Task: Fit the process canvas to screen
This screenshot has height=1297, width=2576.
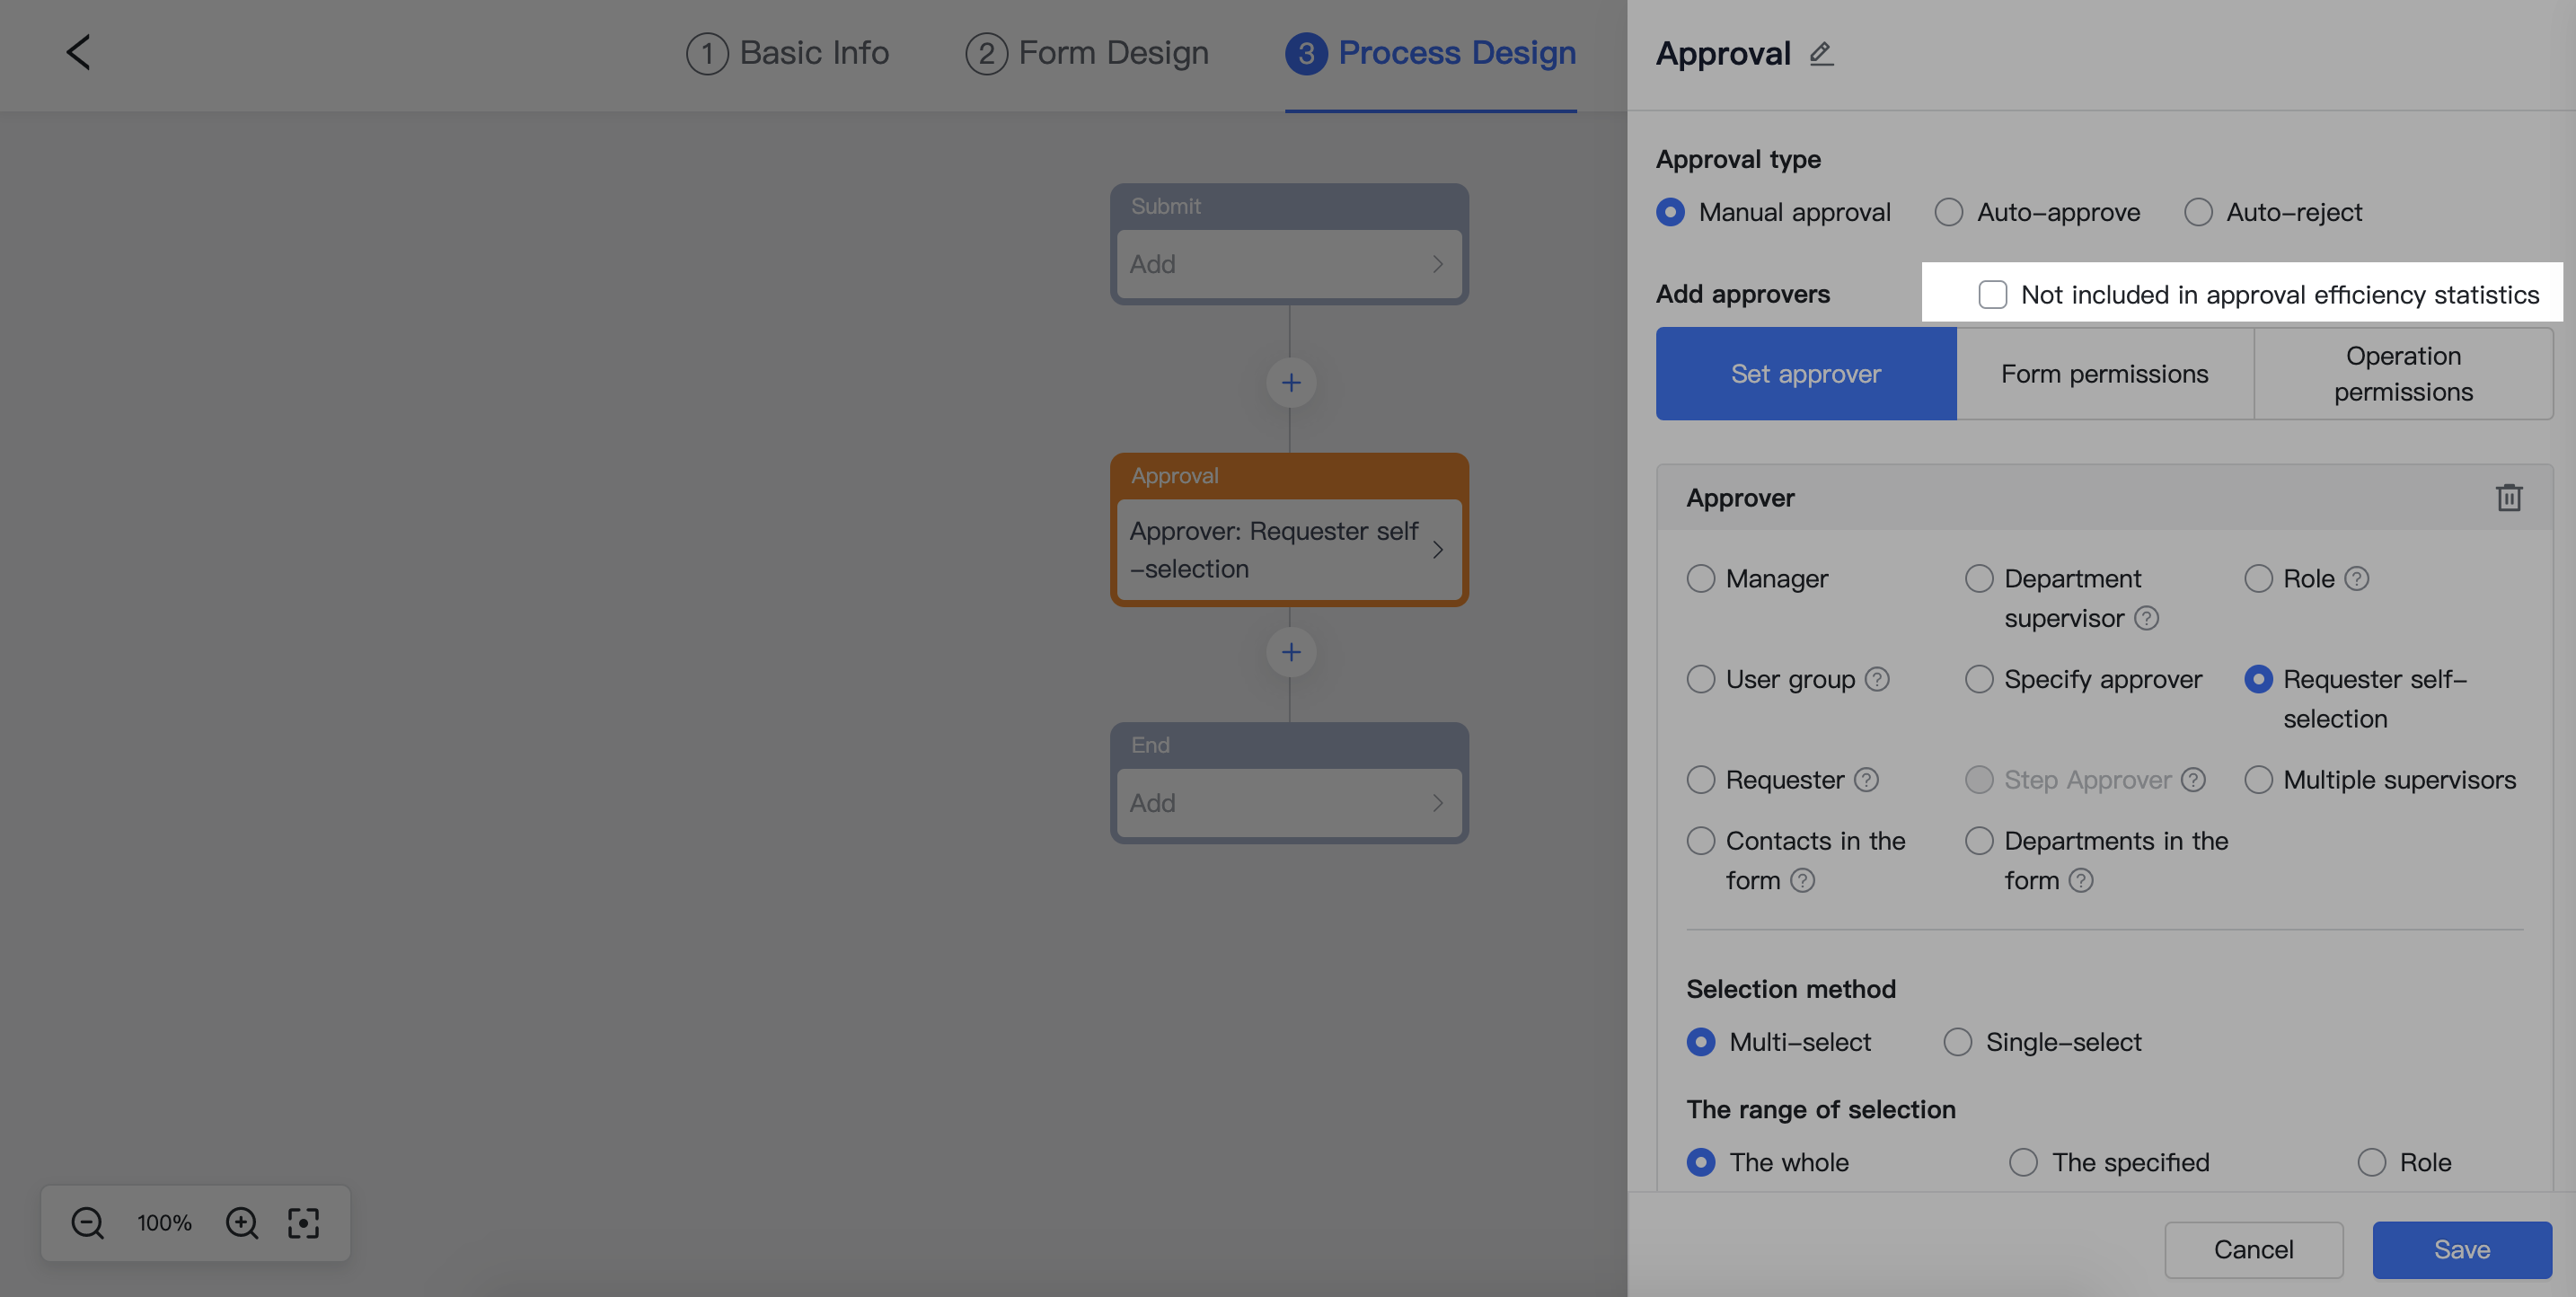Action: (x=303, y=1222)
